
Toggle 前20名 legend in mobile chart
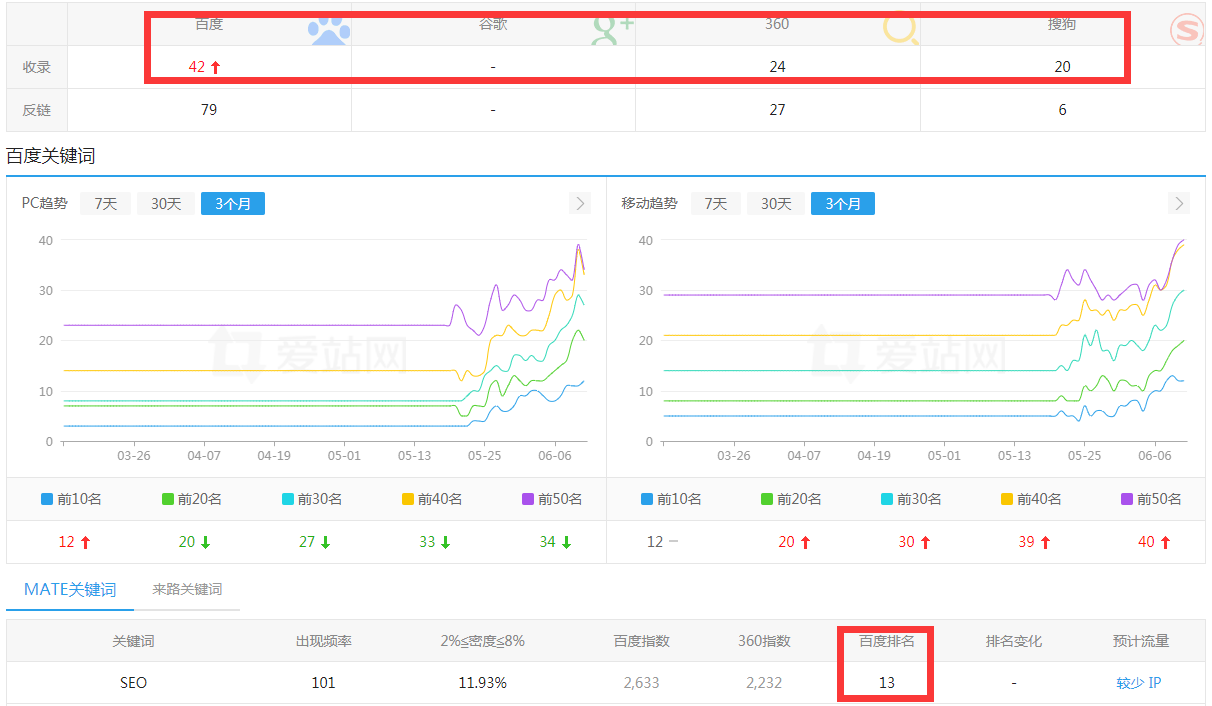point(792,499)
